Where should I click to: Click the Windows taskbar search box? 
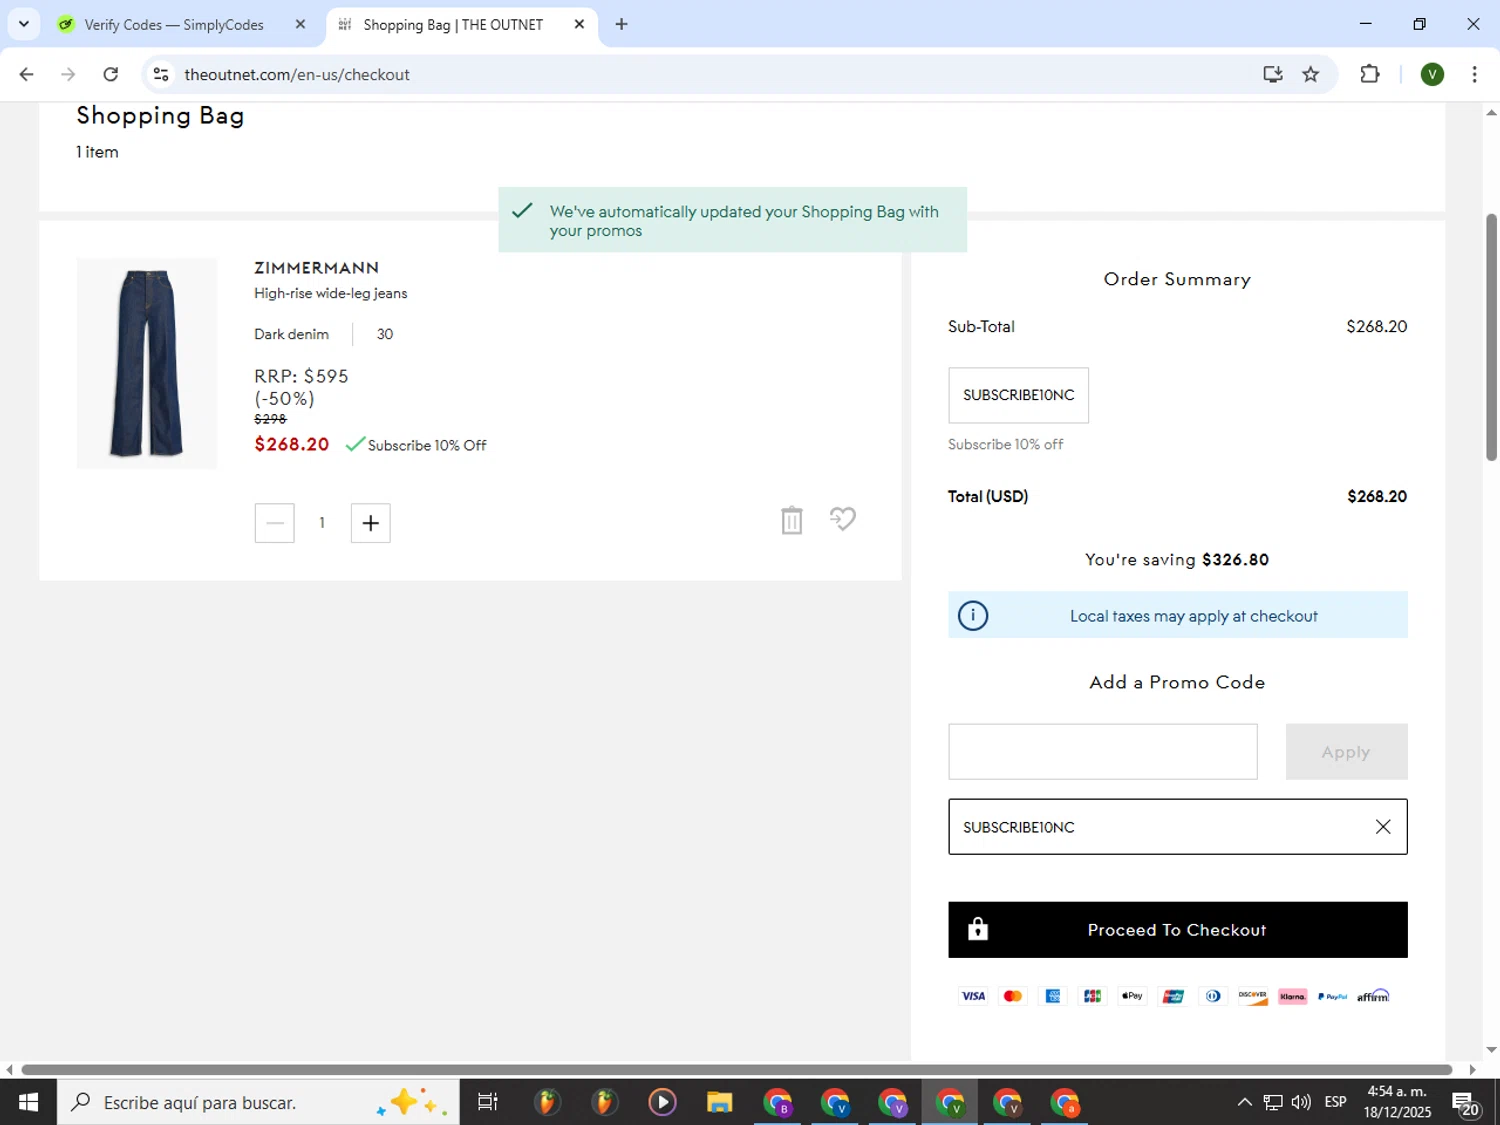pos(258,1102)
